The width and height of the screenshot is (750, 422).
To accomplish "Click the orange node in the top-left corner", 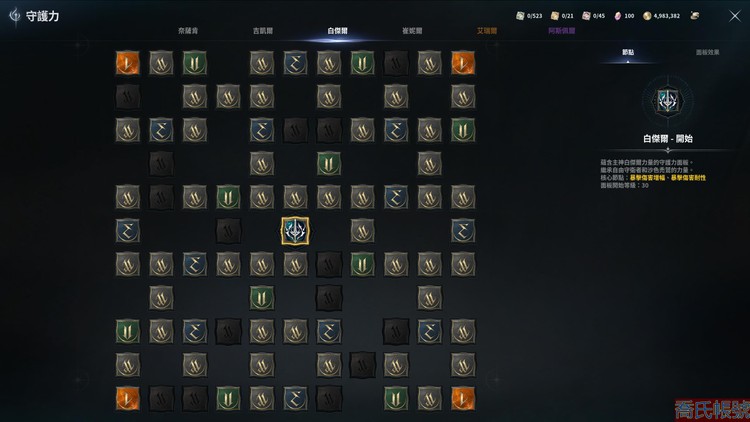I will pos(128,63).
